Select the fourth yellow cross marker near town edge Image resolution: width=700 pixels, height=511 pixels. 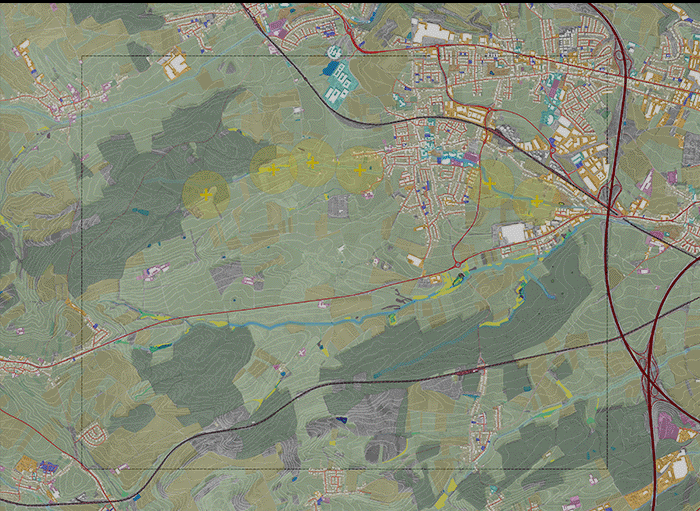(359, 170)
